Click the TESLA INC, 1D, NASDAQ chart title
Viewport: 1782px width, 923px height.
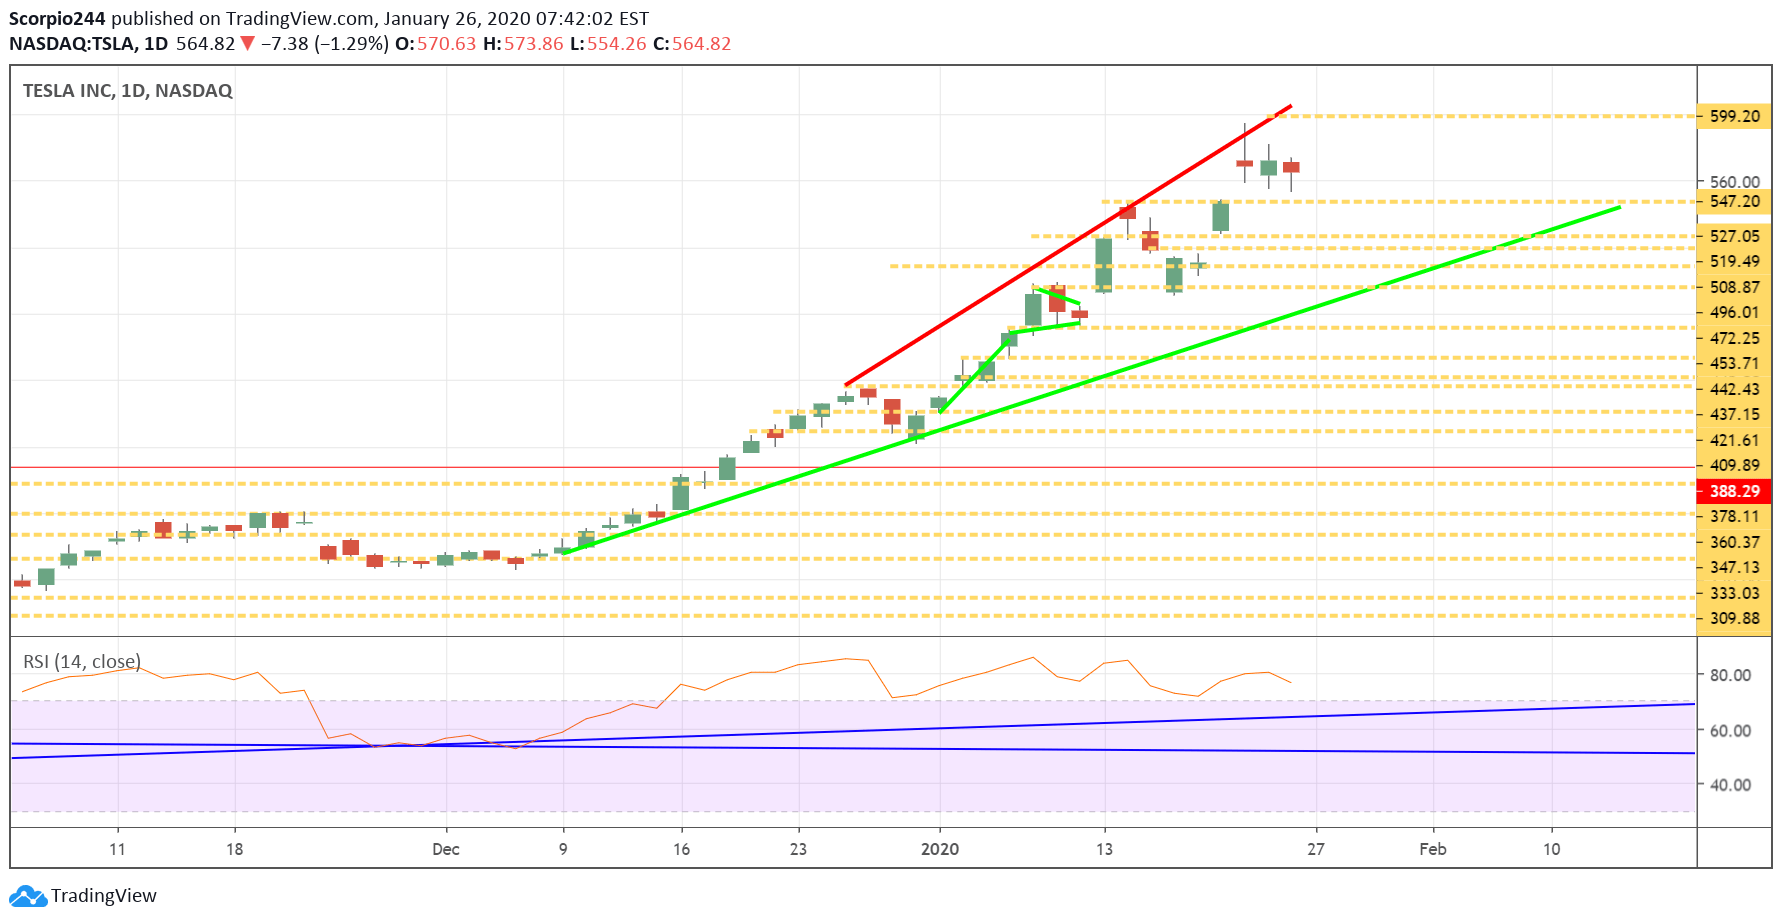[x=127, y=91]
